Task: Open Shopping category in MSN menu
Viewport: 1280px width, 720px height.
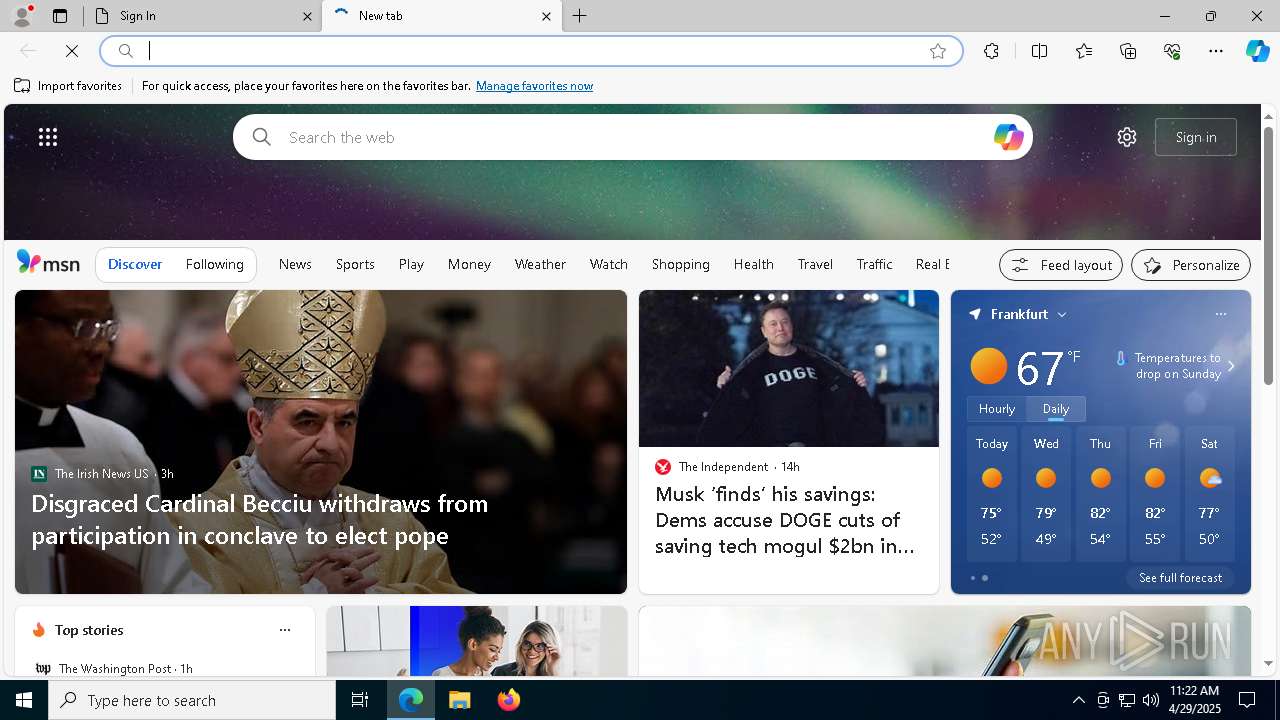Action: (681, 264)
